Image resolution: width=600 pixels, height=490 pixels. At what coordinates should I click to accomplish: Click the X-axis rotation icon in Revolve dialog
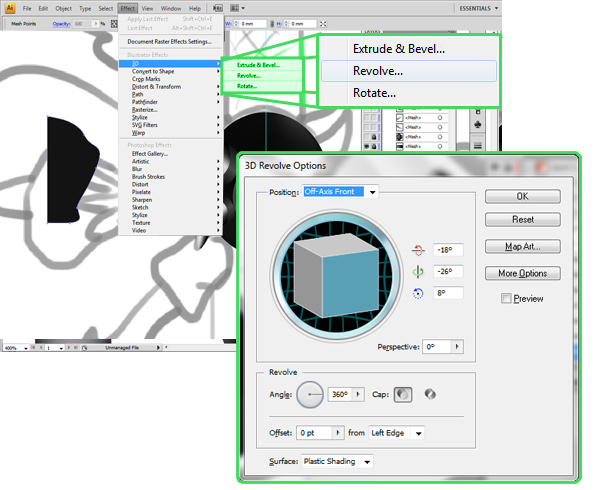point(418,251)
